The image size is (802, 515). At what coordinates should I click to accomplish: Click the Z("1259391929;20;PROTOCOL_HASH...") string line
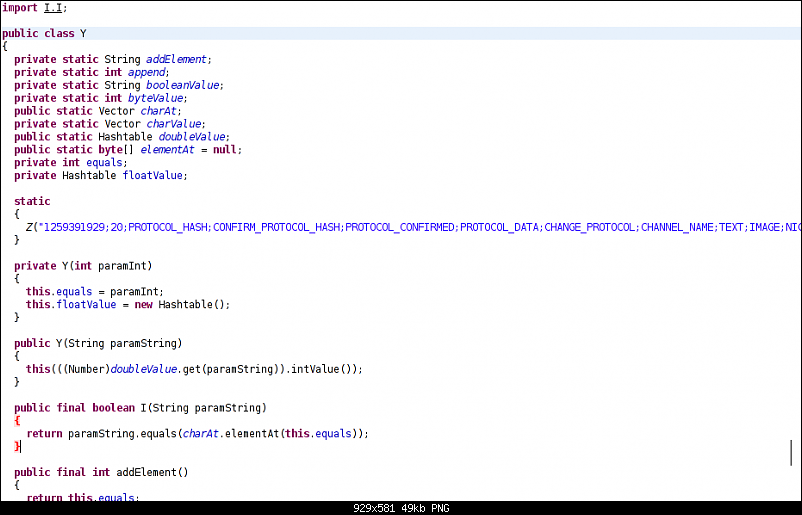tap(413, 227)
